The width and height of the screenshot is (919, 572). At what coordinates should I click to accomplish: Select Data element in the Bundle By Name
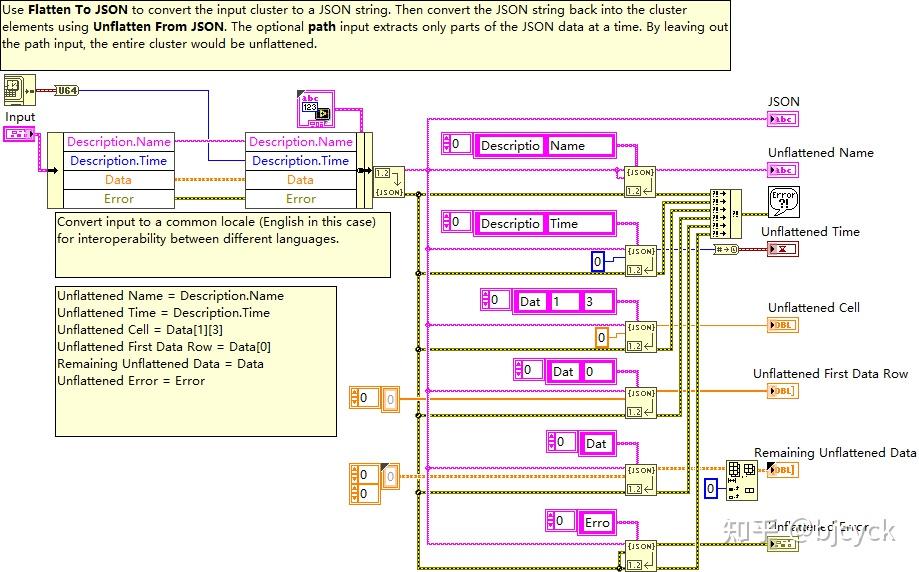[x=301, y=180]
